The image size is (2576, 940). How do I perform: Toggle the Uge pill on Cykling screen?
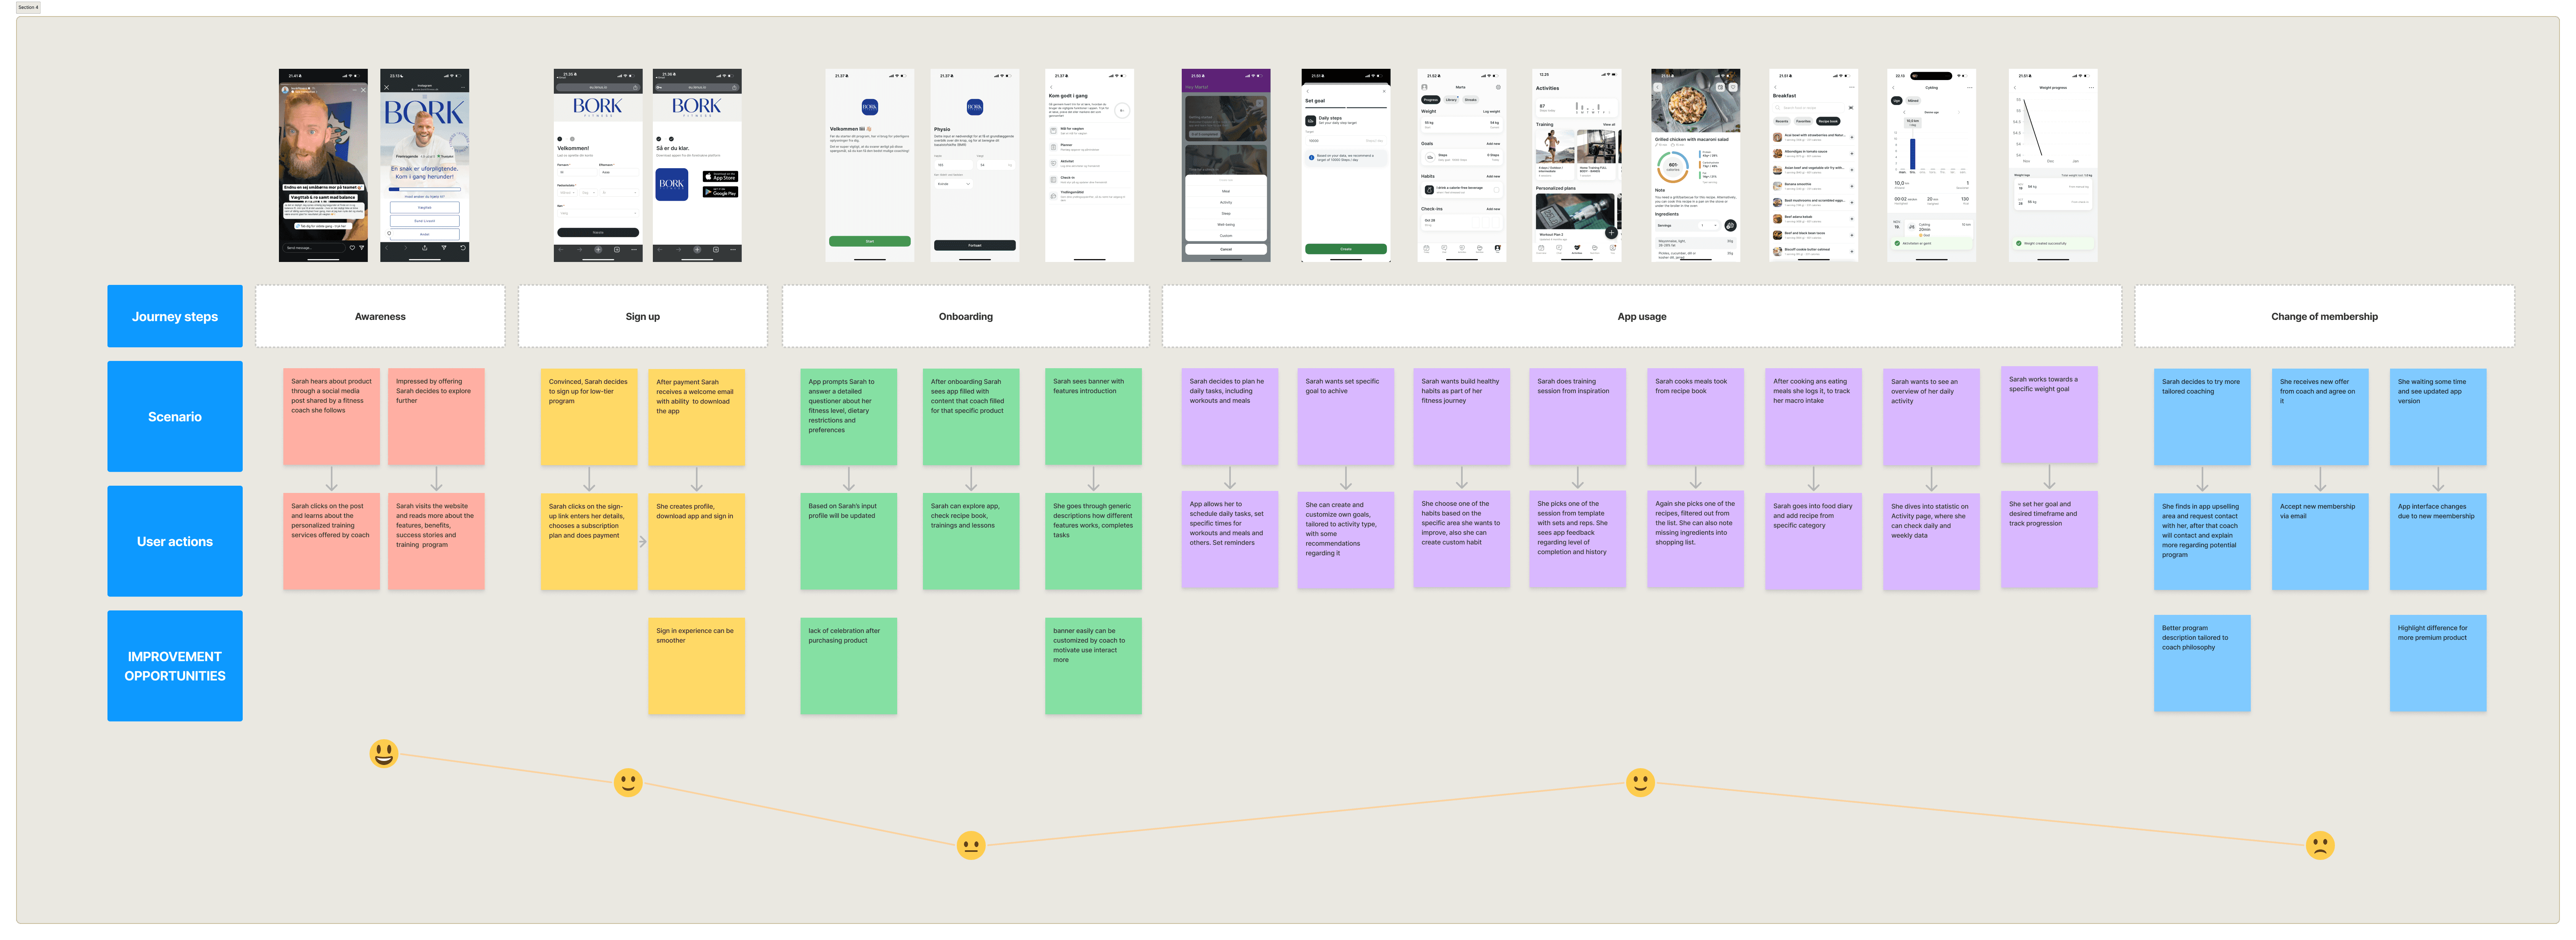point(1896,100)
